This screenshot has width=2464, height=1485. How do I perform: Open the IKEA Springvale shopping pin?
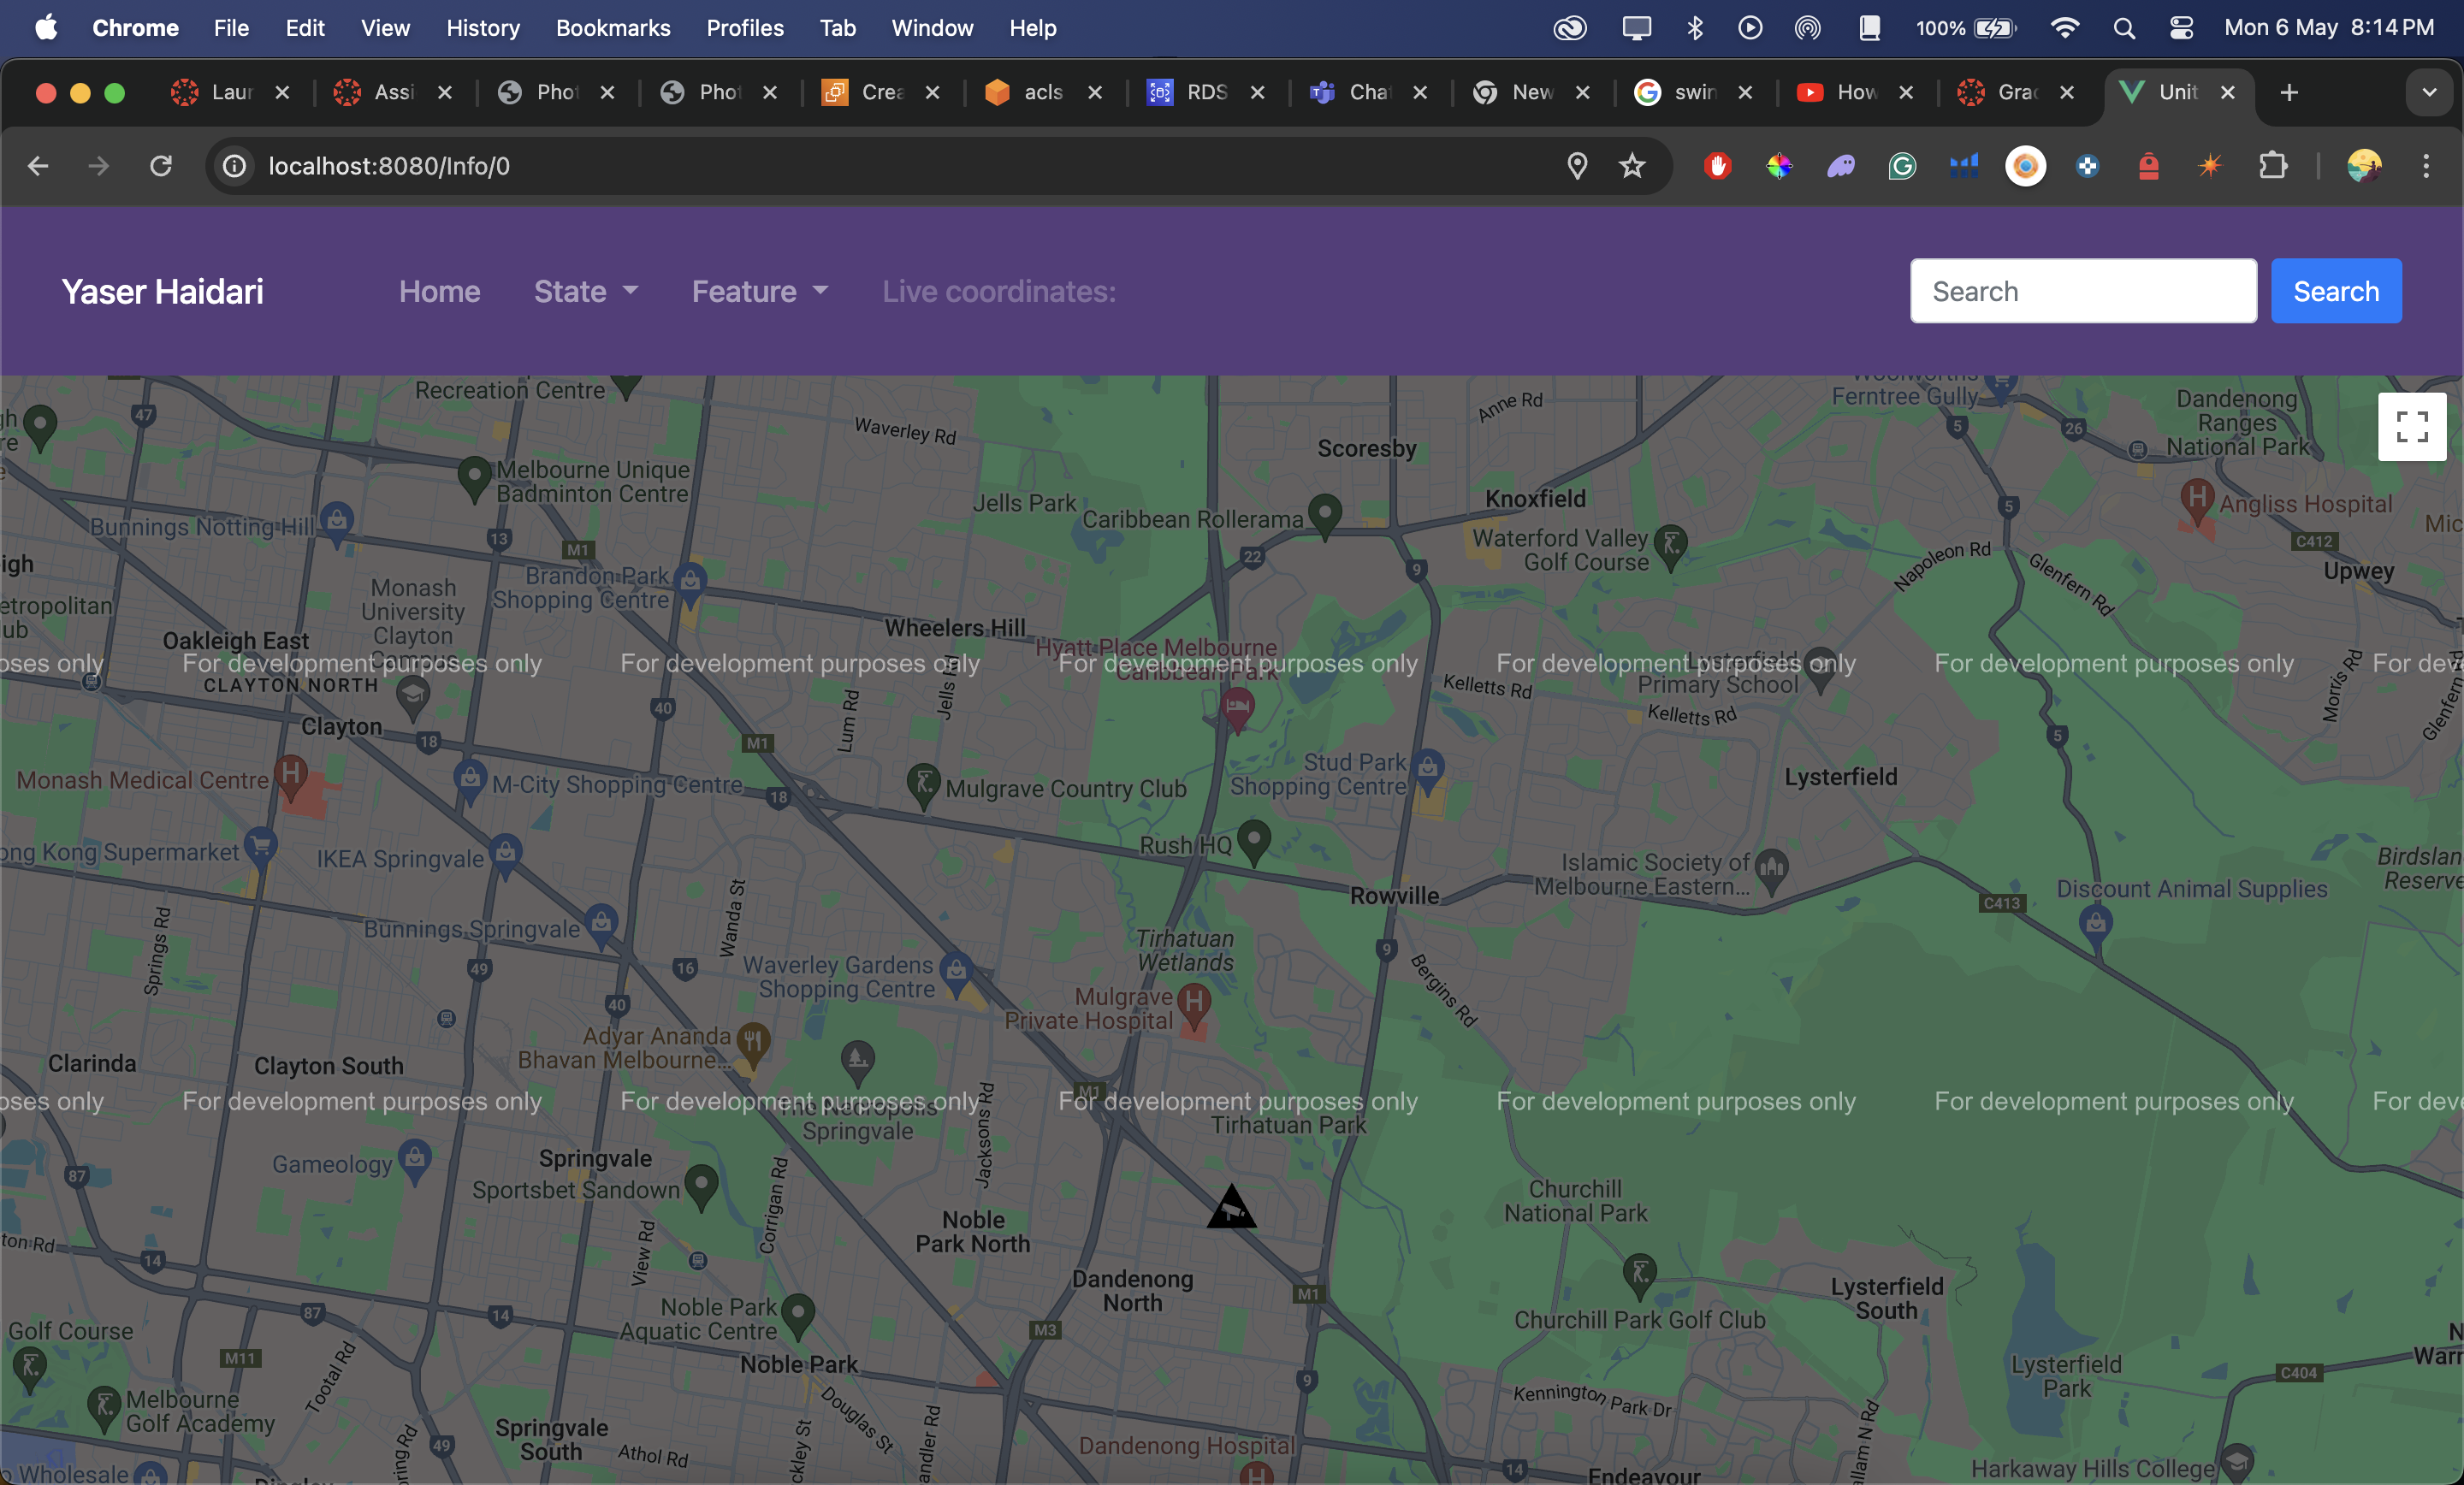click(506, 856)
